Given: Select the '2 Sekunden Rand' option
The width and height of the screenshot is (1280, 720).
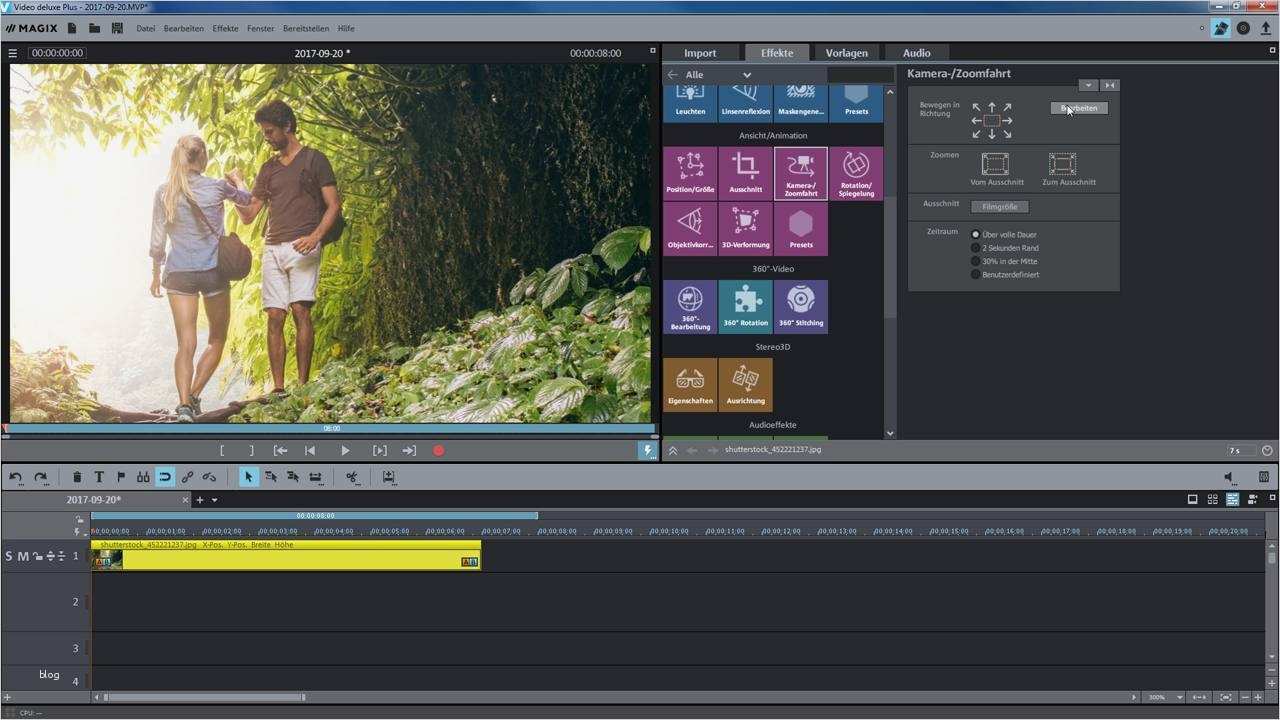Looking at the screenshot, I should (976, 248).
